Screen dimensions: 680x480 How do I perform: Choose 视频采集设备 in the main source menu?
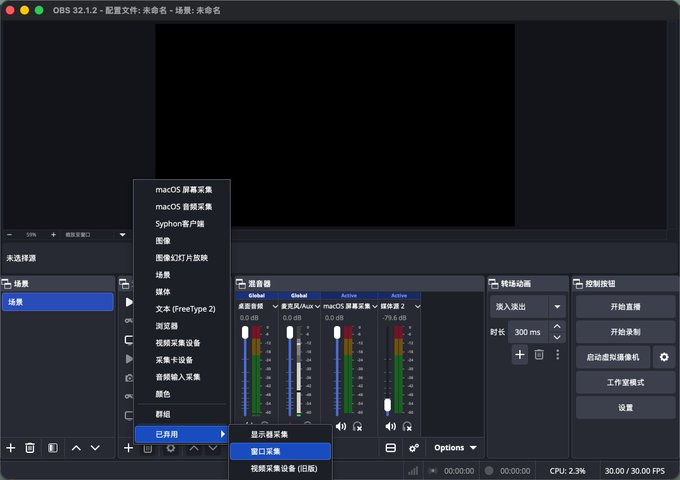click(x=182, y=343)
